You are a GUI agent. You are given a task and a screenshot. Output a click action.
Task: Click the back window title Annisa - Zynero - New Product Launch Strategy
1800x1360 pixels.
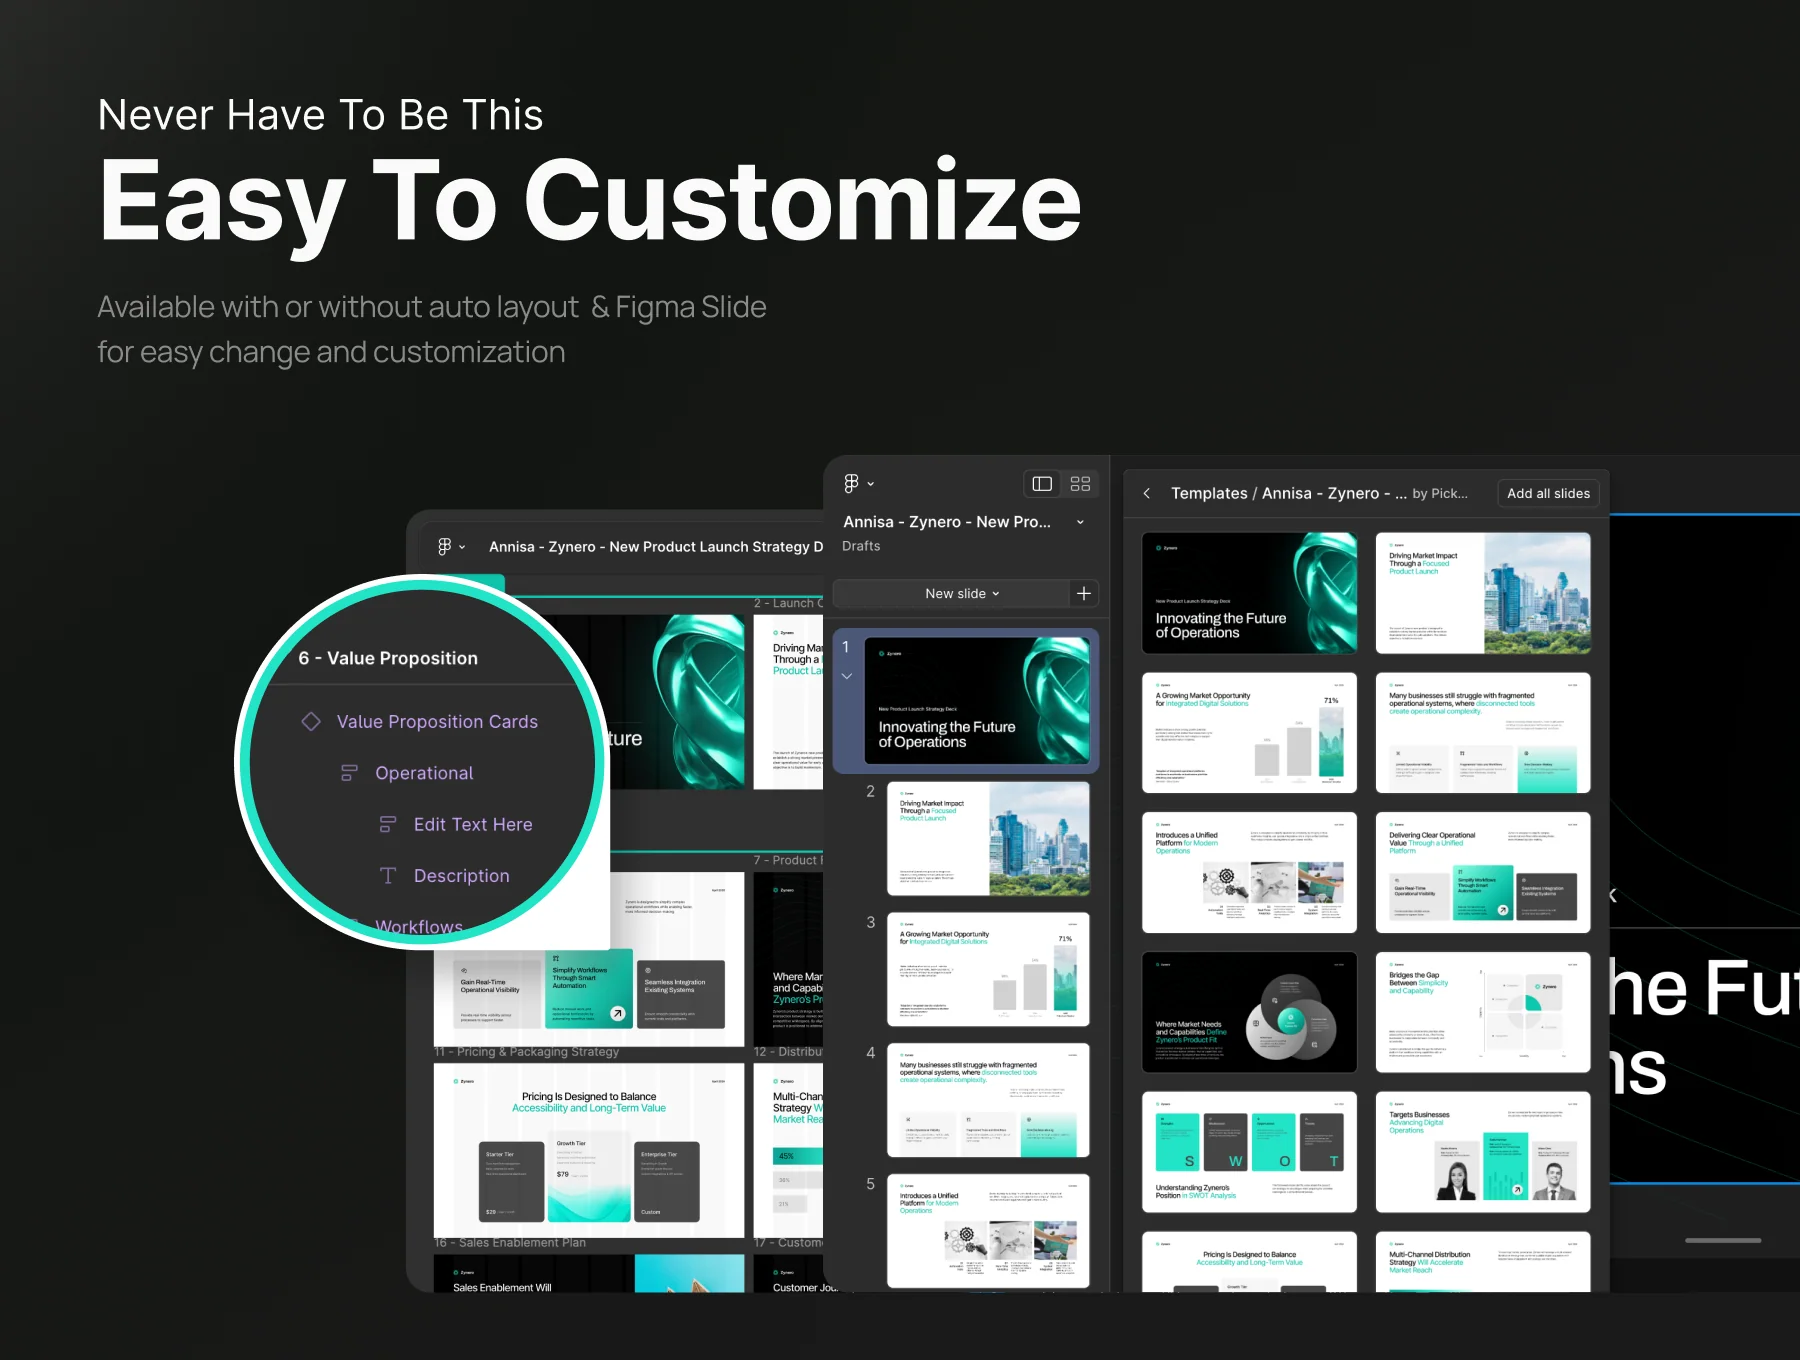656,547
